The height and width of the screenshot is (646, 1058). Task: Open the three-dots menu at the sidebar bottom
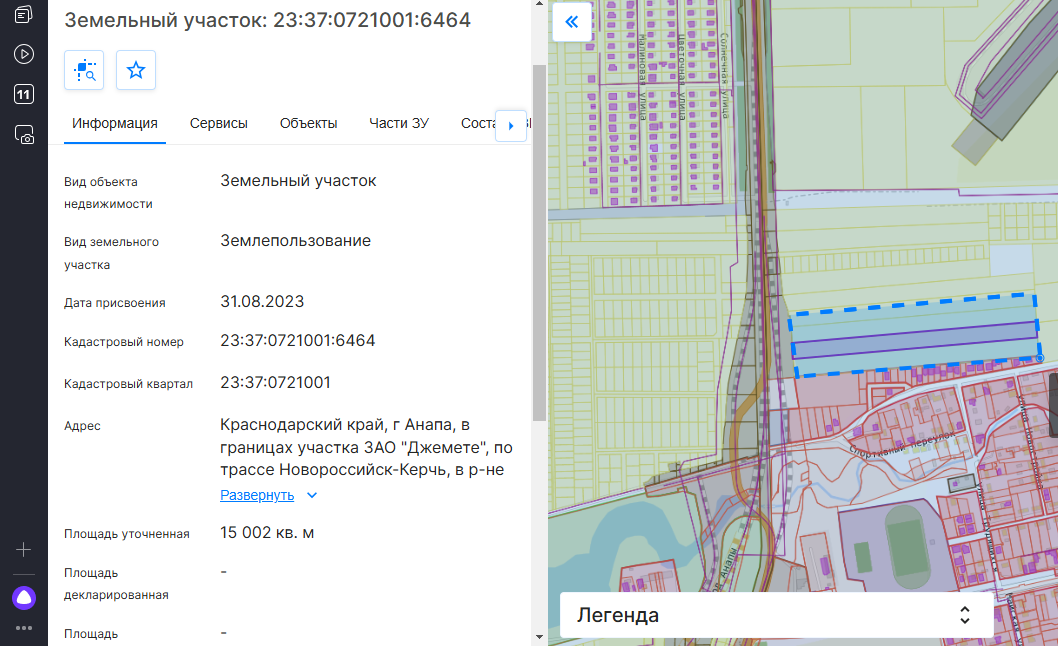(24, 628)
